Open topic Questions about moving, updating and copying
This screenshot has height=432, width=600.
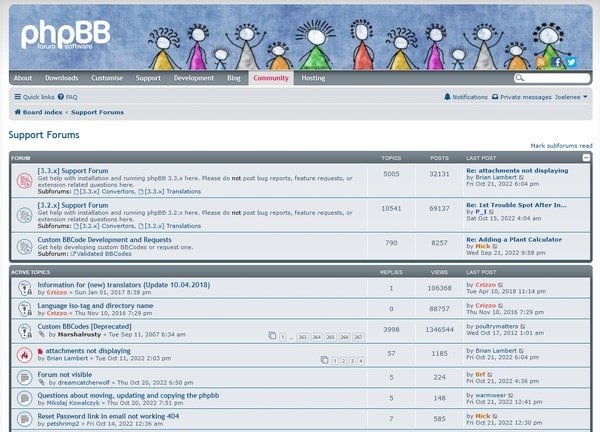[x=128, y=395]
